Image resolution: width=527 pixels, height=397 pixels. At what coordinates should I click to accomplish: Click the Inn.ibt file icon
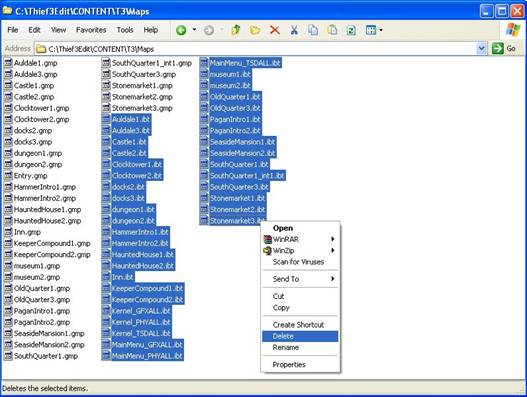pyautogui.click(x=106, y=277)
